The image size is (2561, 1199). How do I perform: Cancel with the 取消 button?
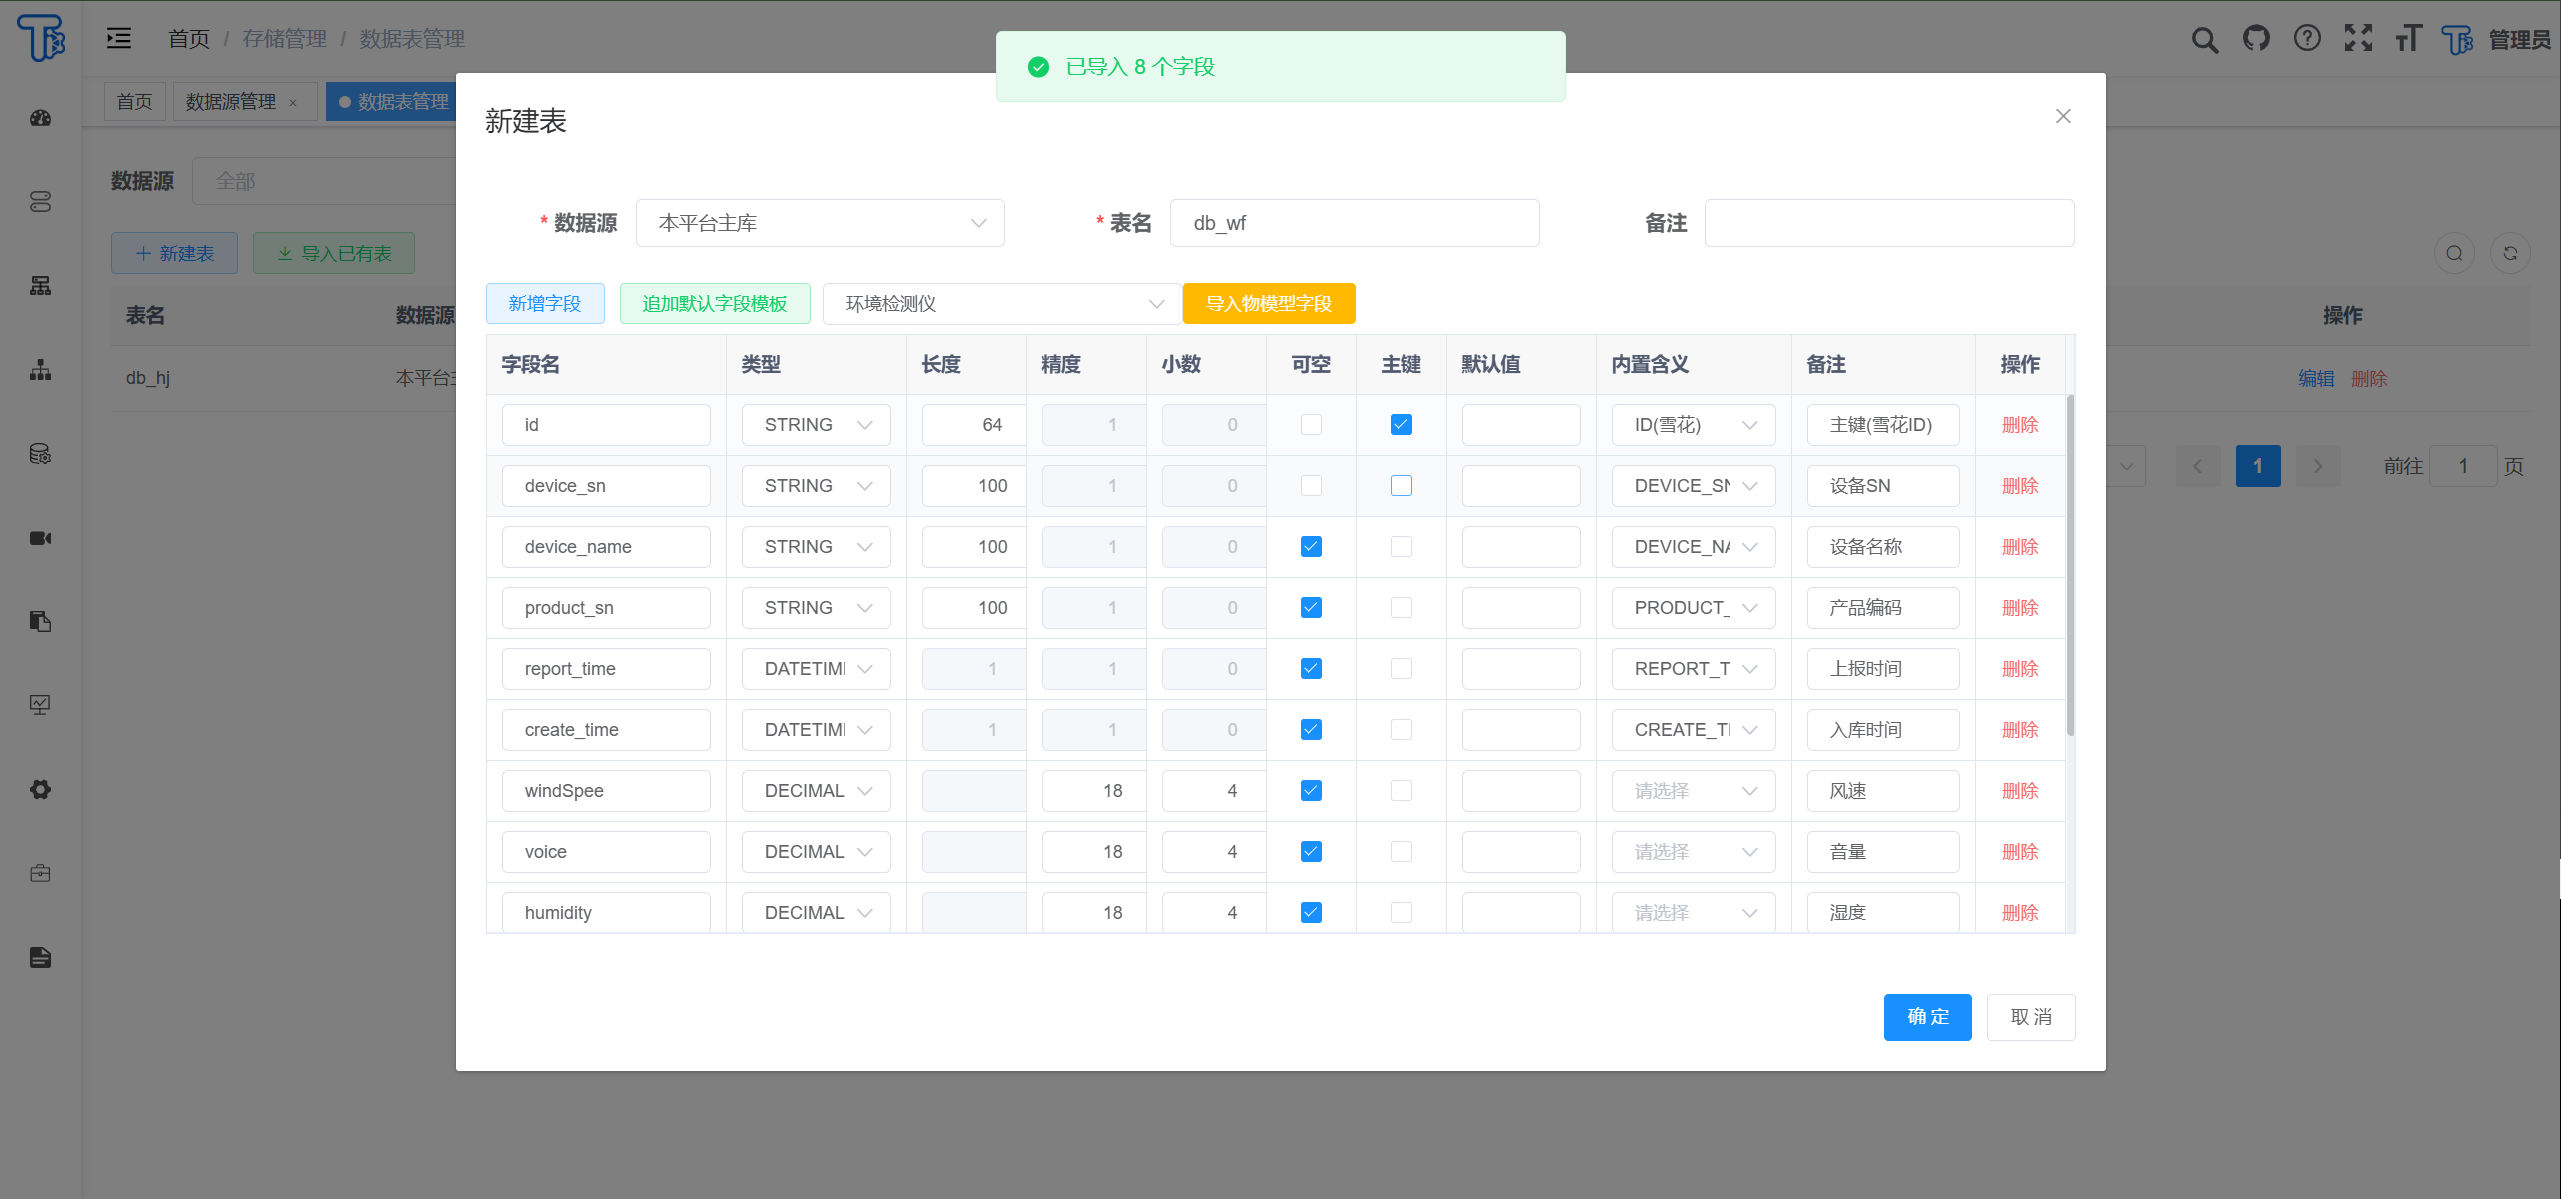pos(2031,1017)
